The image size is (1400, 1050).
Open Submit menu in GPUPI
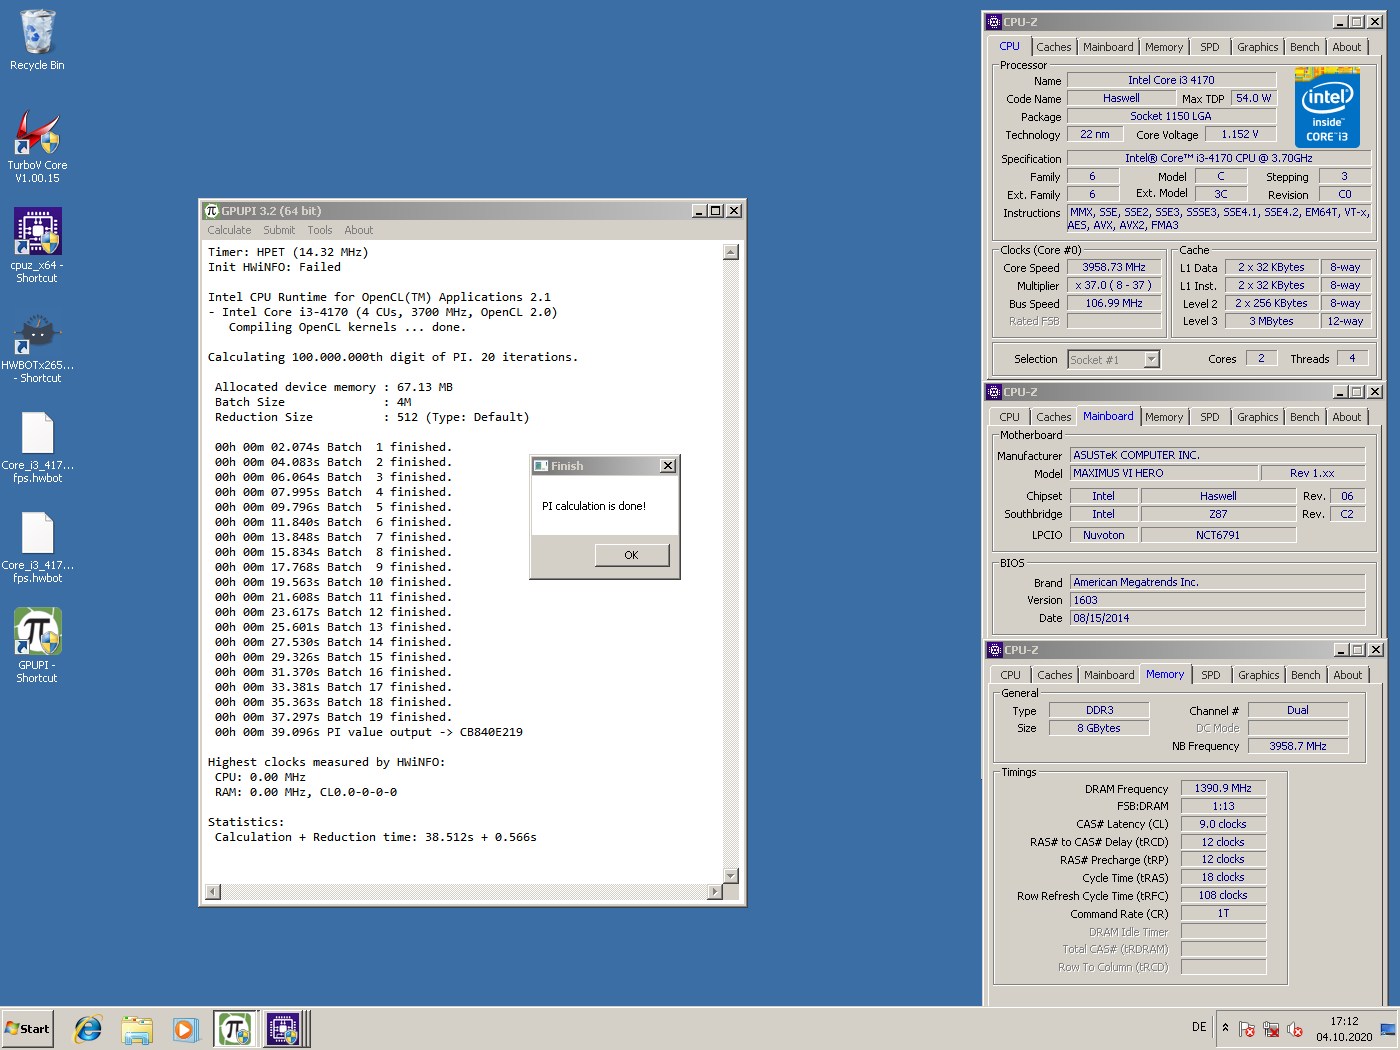click(x=279, y=230)
